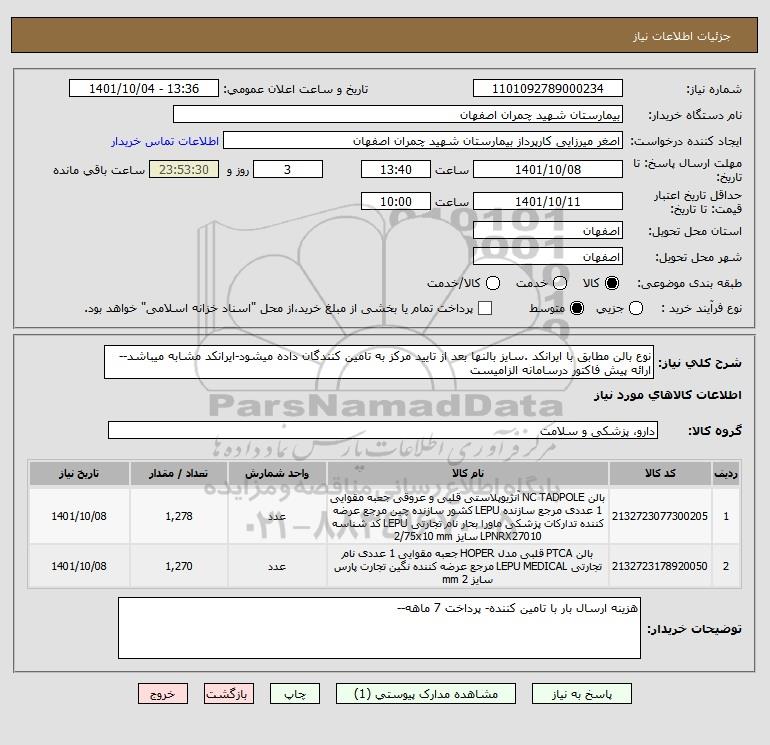
Task: Click delivery city field اصفهان
Action: point(548,256)
